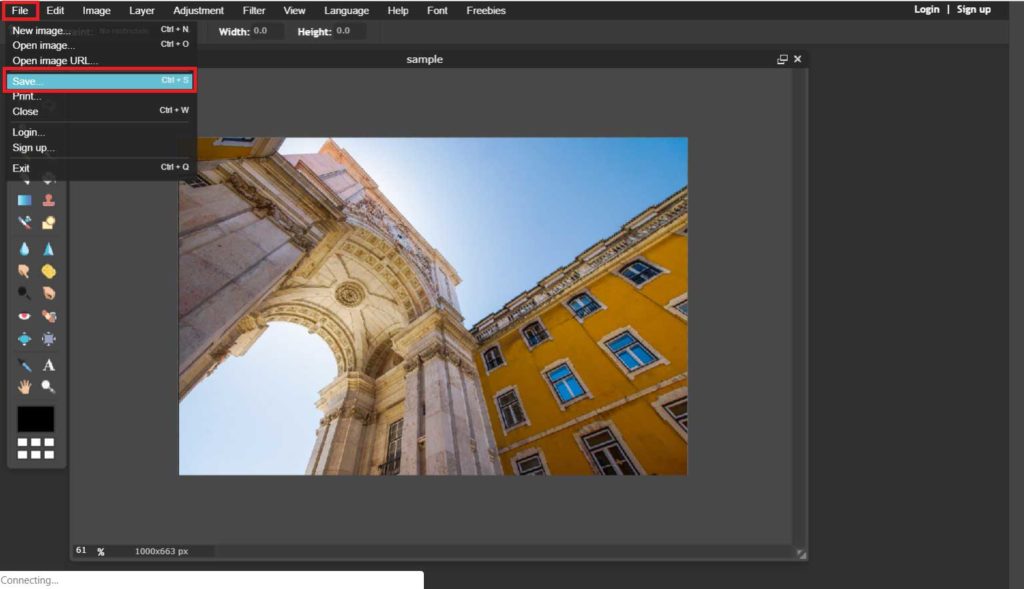Click the restore icon on the sample window
1024x589 pixels.
(x=782, y=59)
